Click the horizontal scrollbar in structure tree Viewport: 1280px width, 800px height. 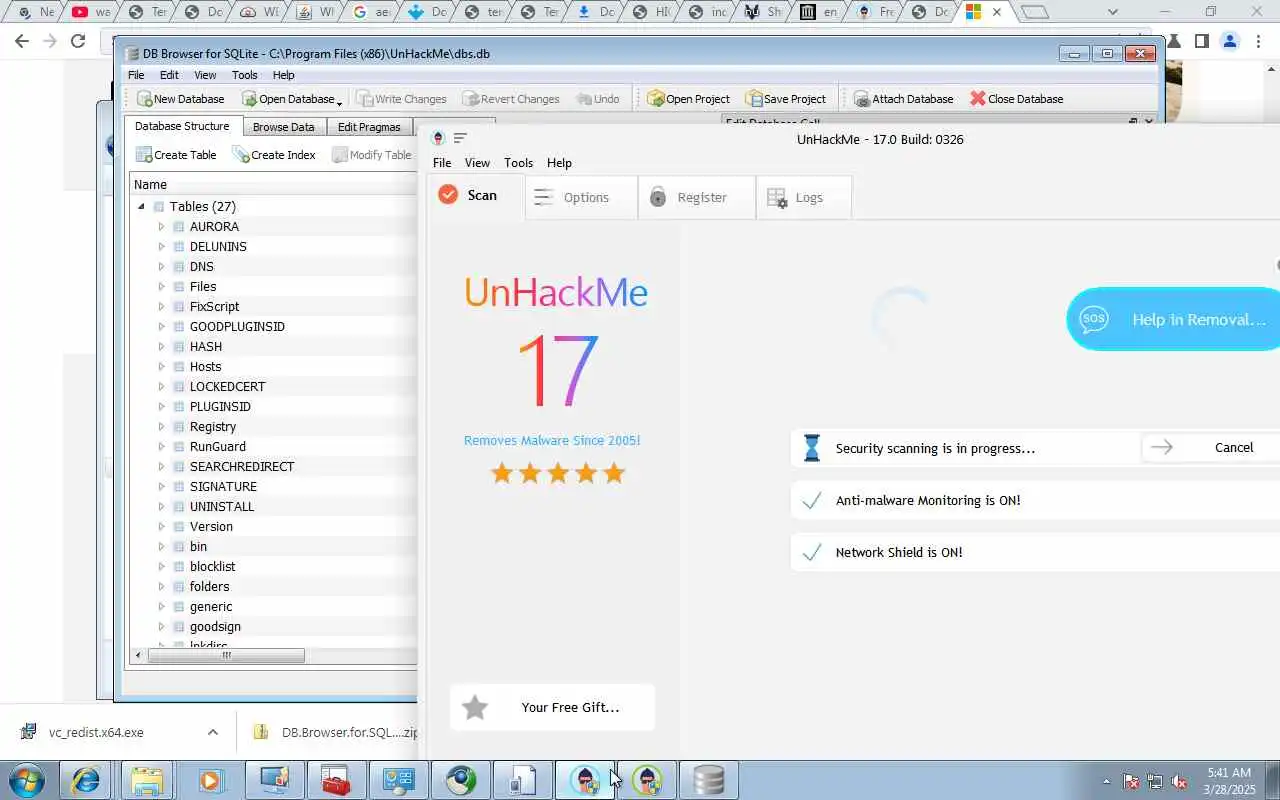tap(226, 656)
